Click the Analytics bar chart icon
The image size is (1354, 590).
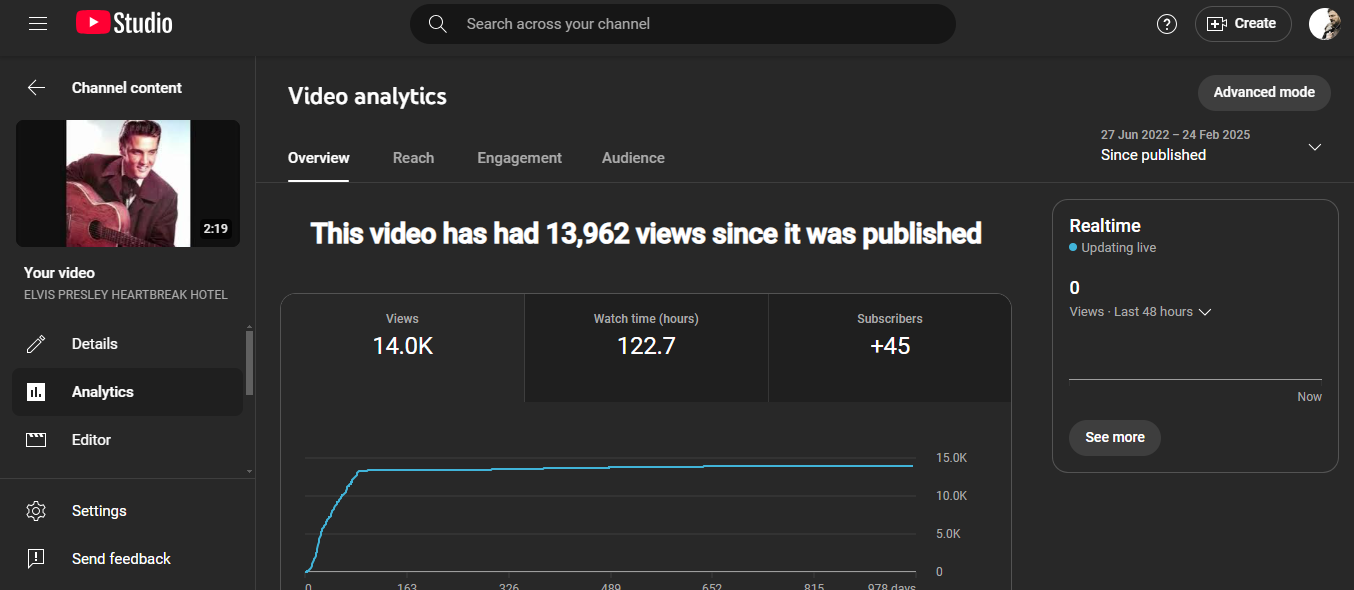36,392
